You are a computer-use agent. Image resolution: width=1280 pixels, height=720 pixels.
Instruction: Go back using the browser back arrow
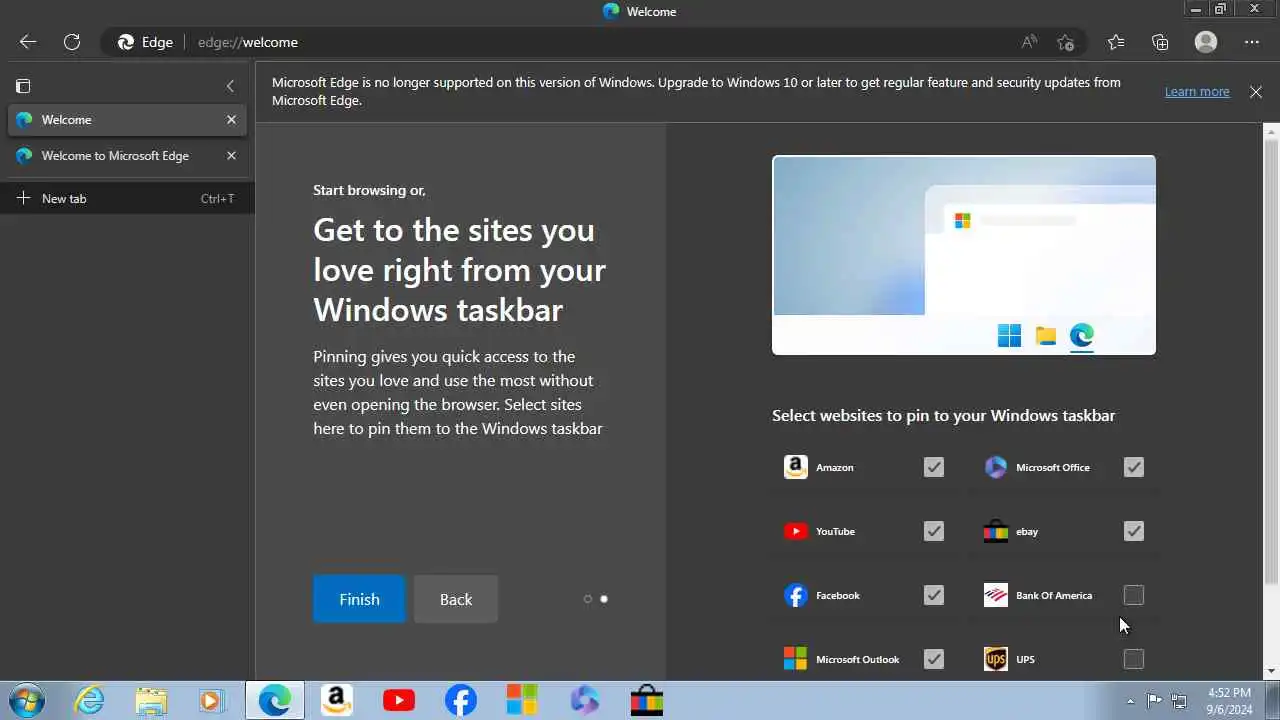[x=28, y=42]
